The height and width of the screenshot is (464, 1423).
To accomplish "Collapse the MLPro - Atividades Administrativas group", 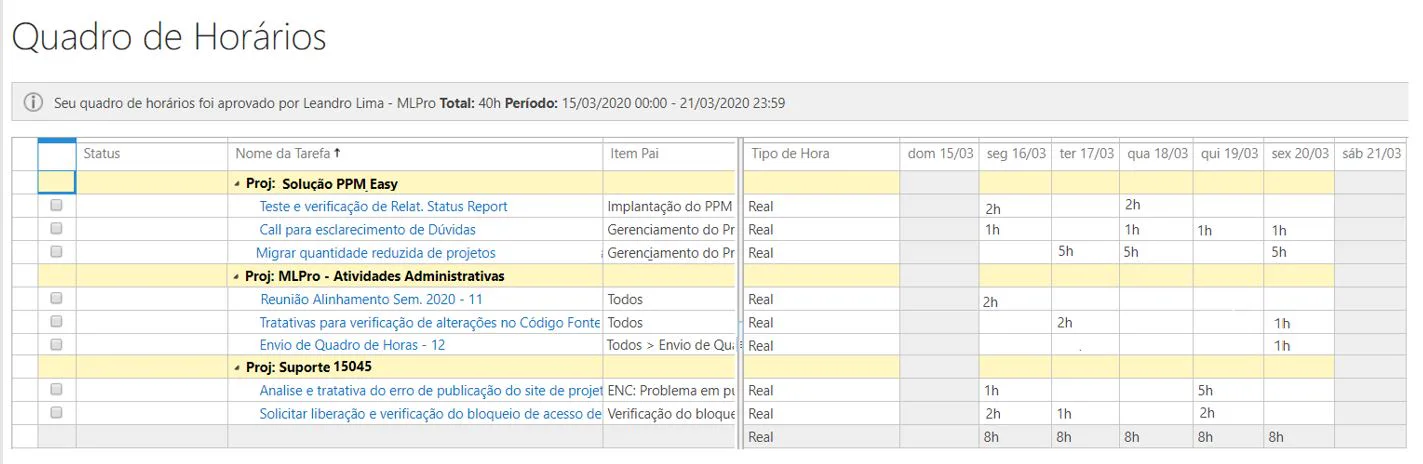I will tap(237, 276).
